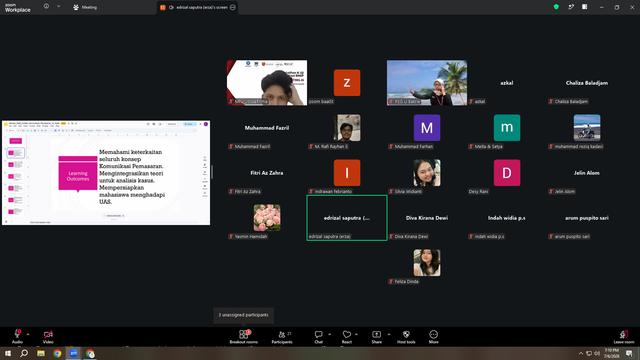The image size is (640, 360).
Task: Expand chat options arrow next to Chat
Action: (329, 334)
